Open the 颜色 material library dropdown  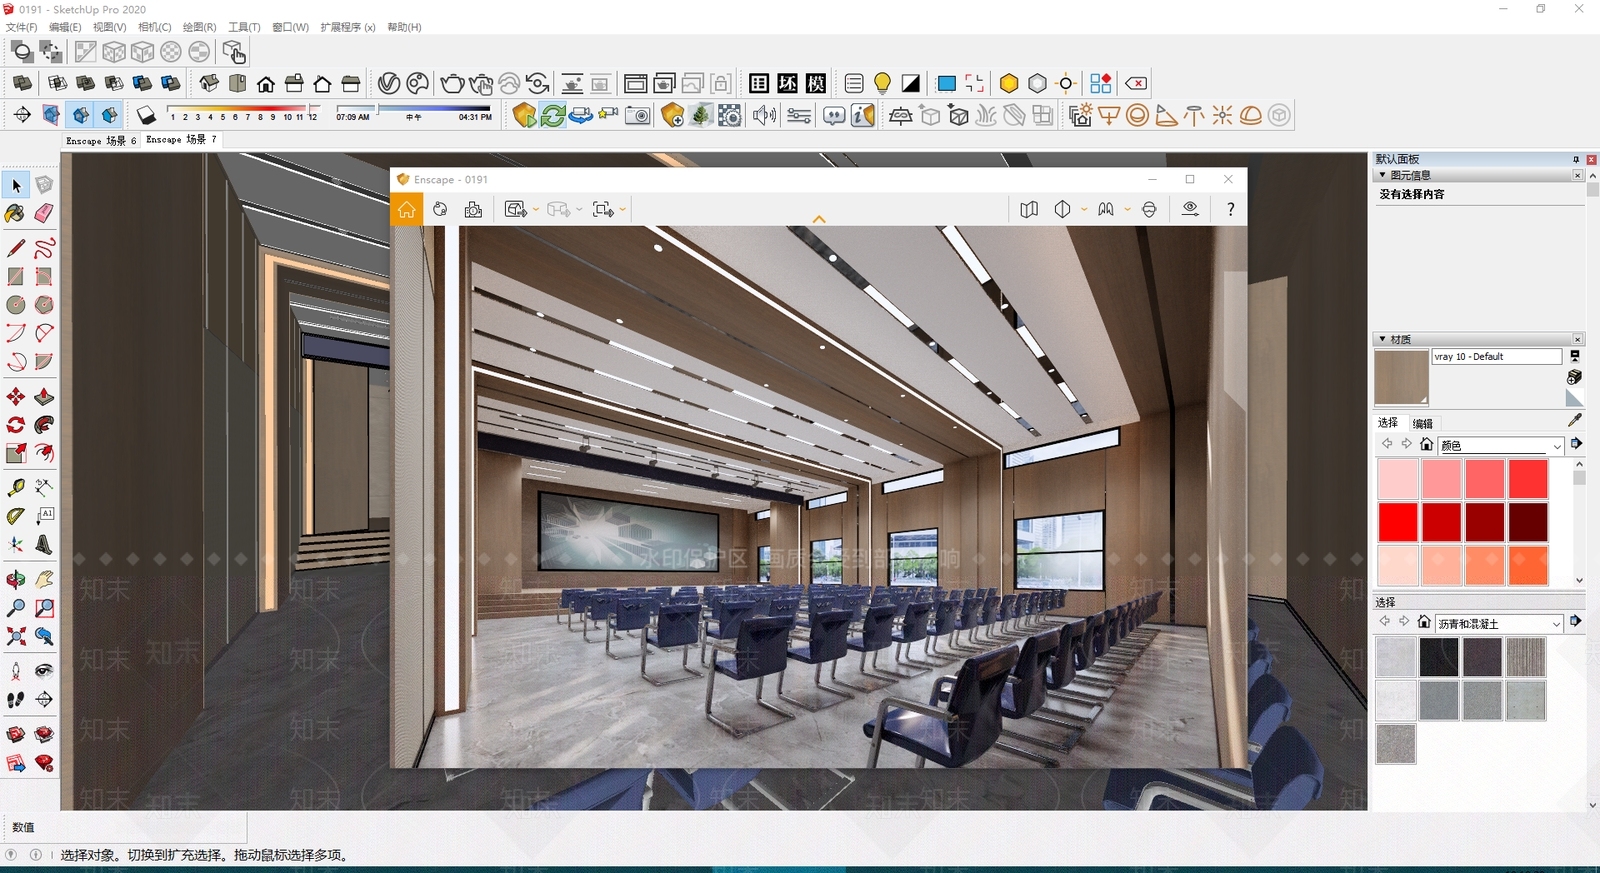[1557, 446]
